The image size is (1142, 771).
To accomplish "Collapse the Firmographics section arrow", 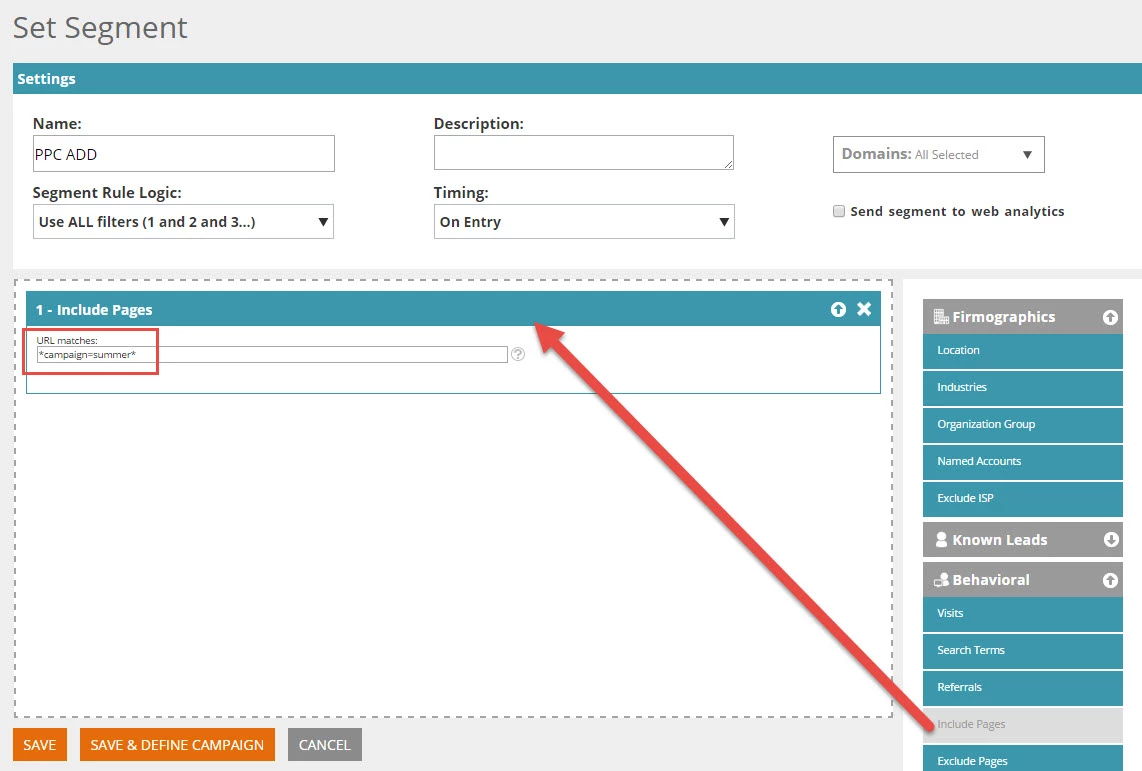I will tap(1110, 317).
